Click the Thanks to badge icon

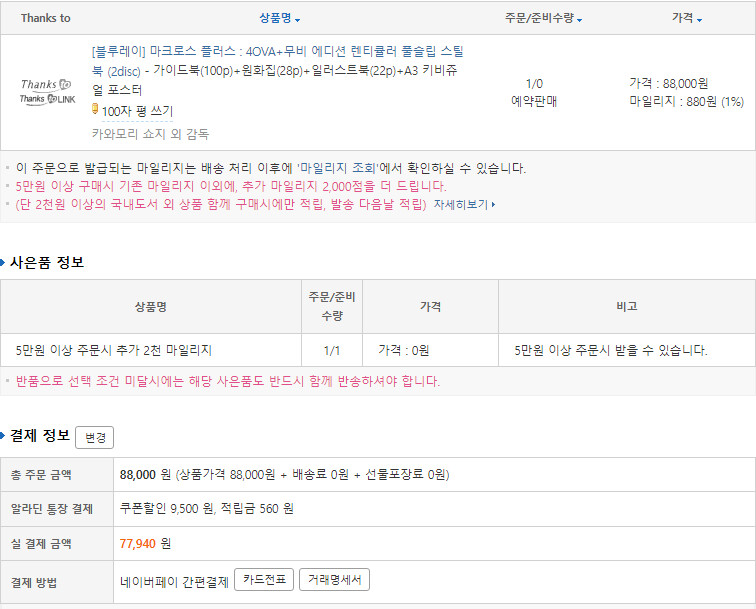click(45, 84)
